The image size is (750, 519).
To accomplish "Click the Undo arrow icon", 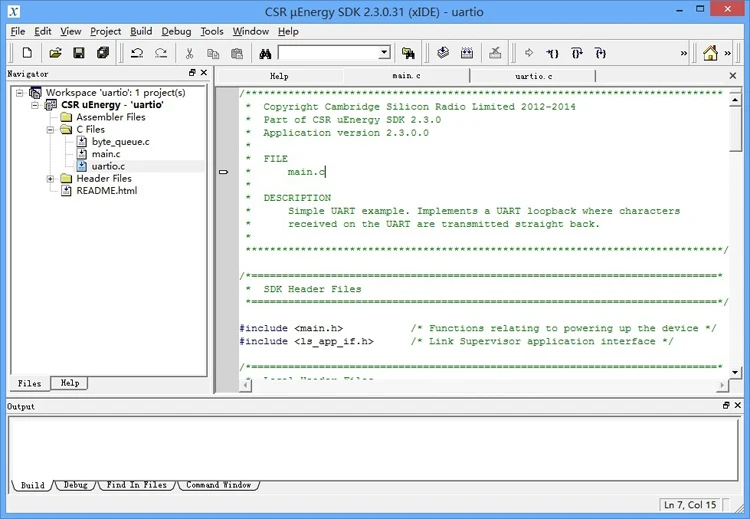I will tap(137, 53).
